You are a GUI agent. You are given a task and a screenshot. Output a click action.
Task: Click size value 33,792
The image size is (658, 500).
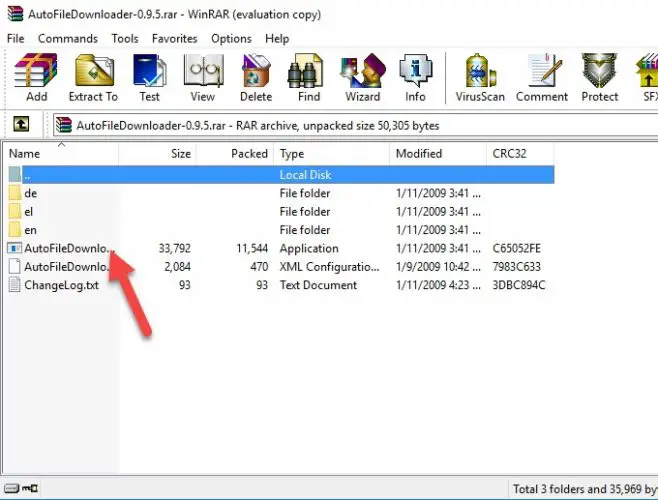tap(175, 248)
